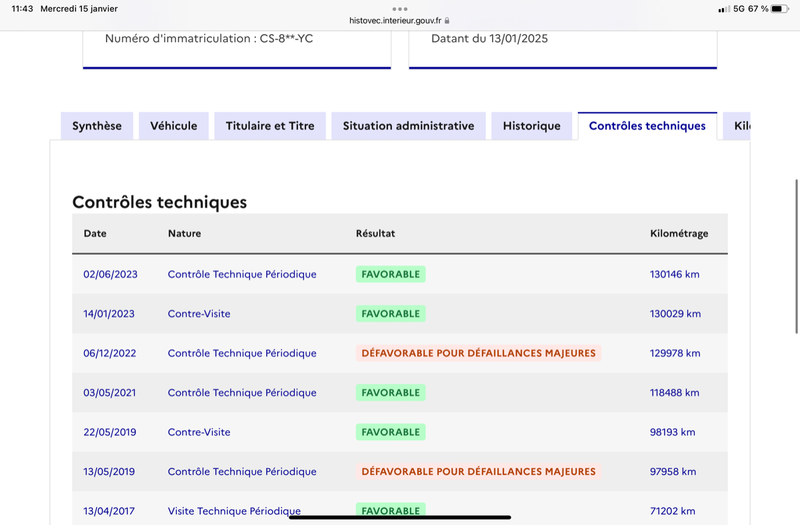Click Contrôle Technique Périodique in 06/12/2022 row
This screenshot has width=800, height=525.
pos(242,353)
